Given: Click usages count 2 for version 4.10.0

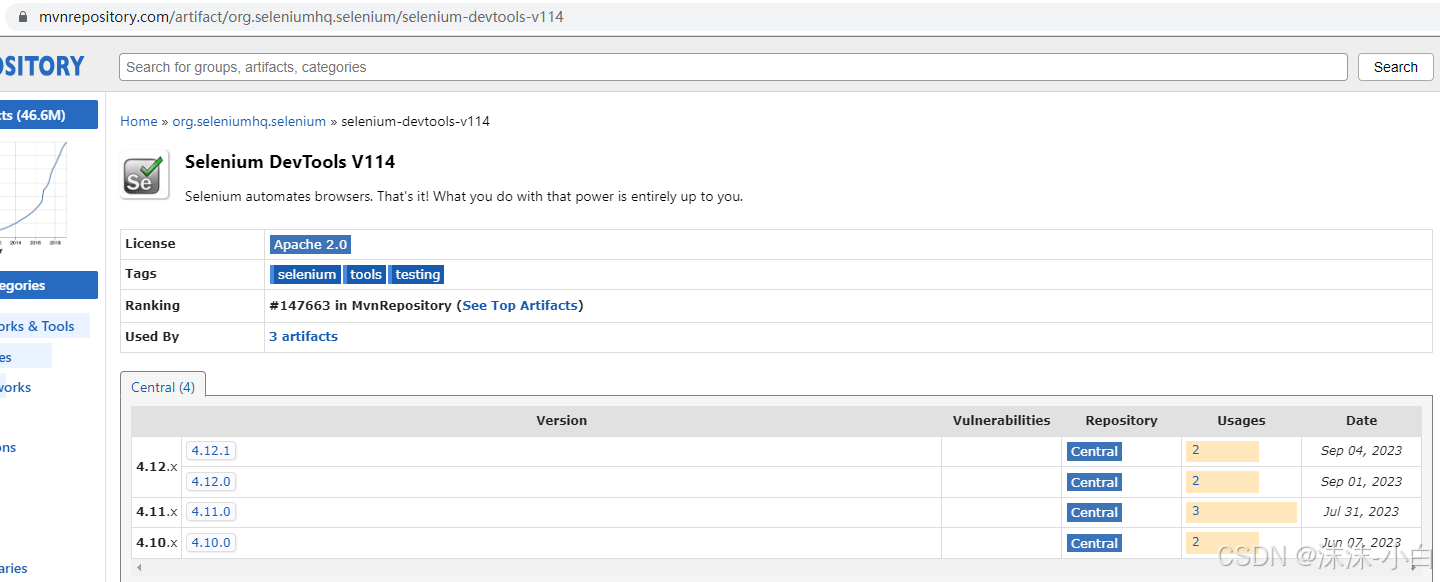Looking at the screenshot, I should 1195,542.
